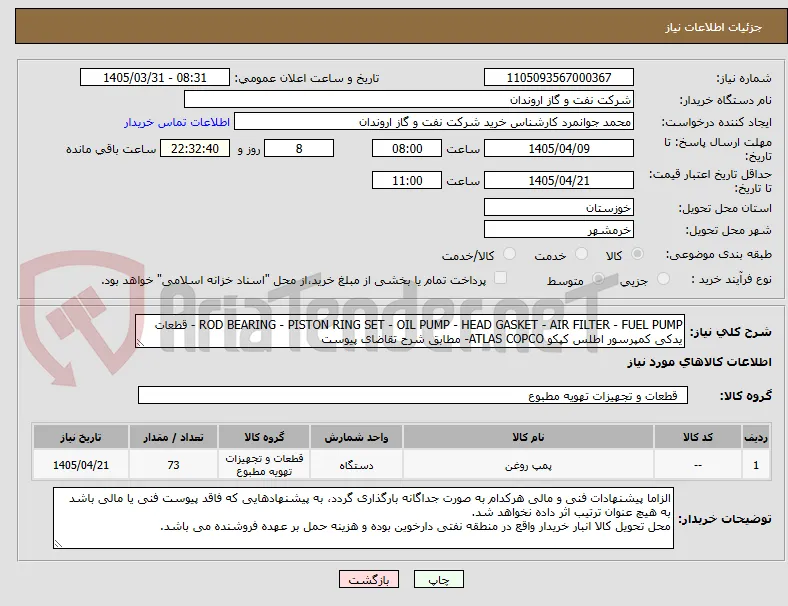The height and width of the screenshot is (606, 788).
Task: Open buyer contact info link اطلاعات تماس خریدار
Action: click(x=177, y=122)
